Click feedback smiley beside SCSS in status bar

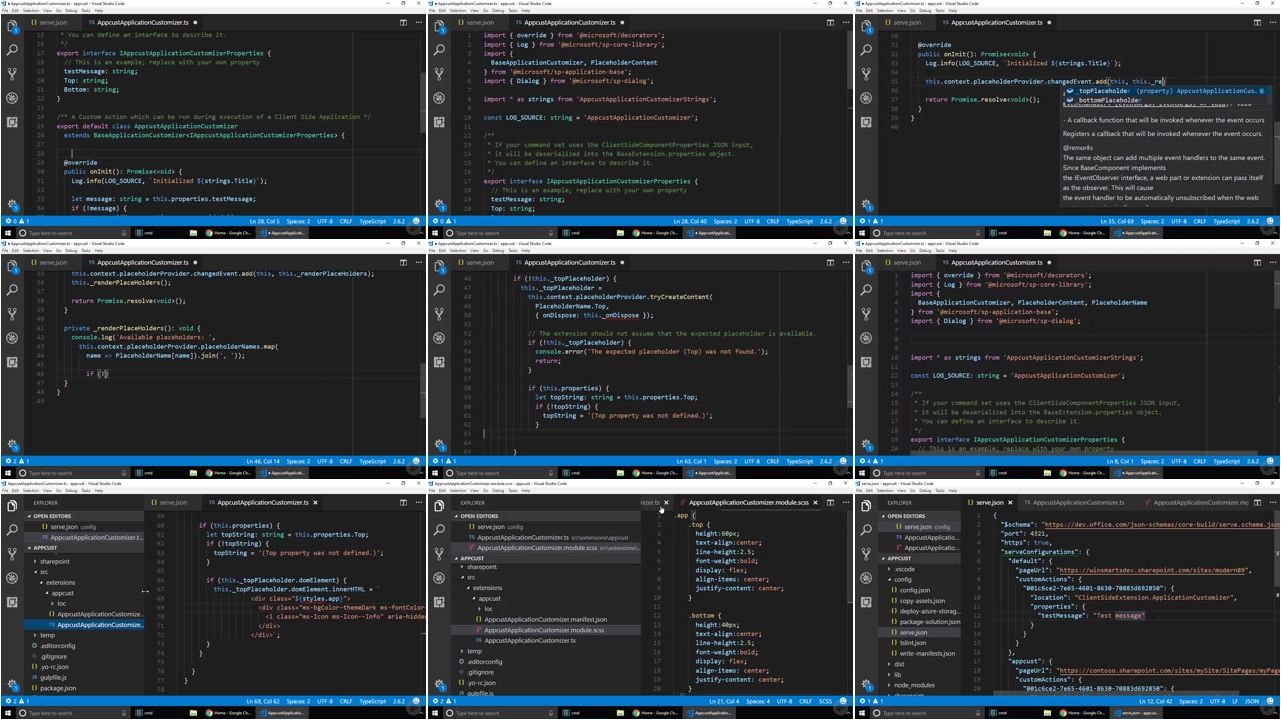point(843,701)
